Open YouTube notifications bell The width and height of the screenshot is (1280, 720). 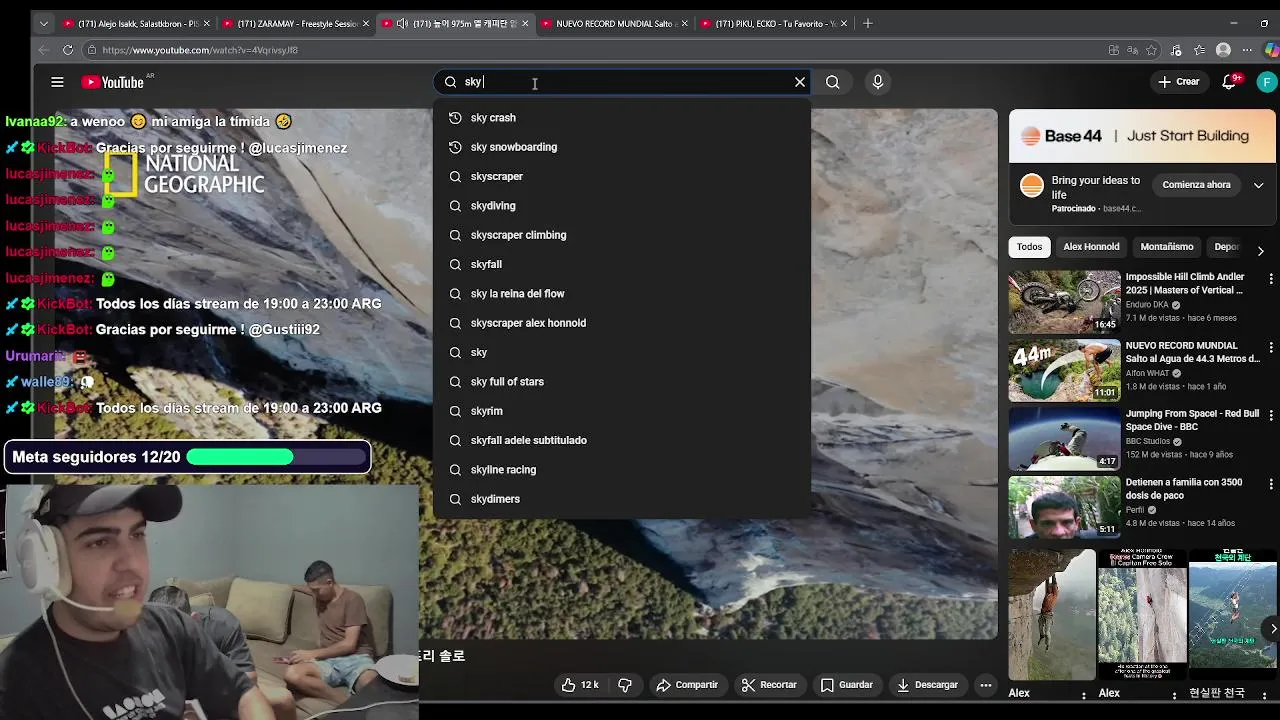coord(1230,82)
